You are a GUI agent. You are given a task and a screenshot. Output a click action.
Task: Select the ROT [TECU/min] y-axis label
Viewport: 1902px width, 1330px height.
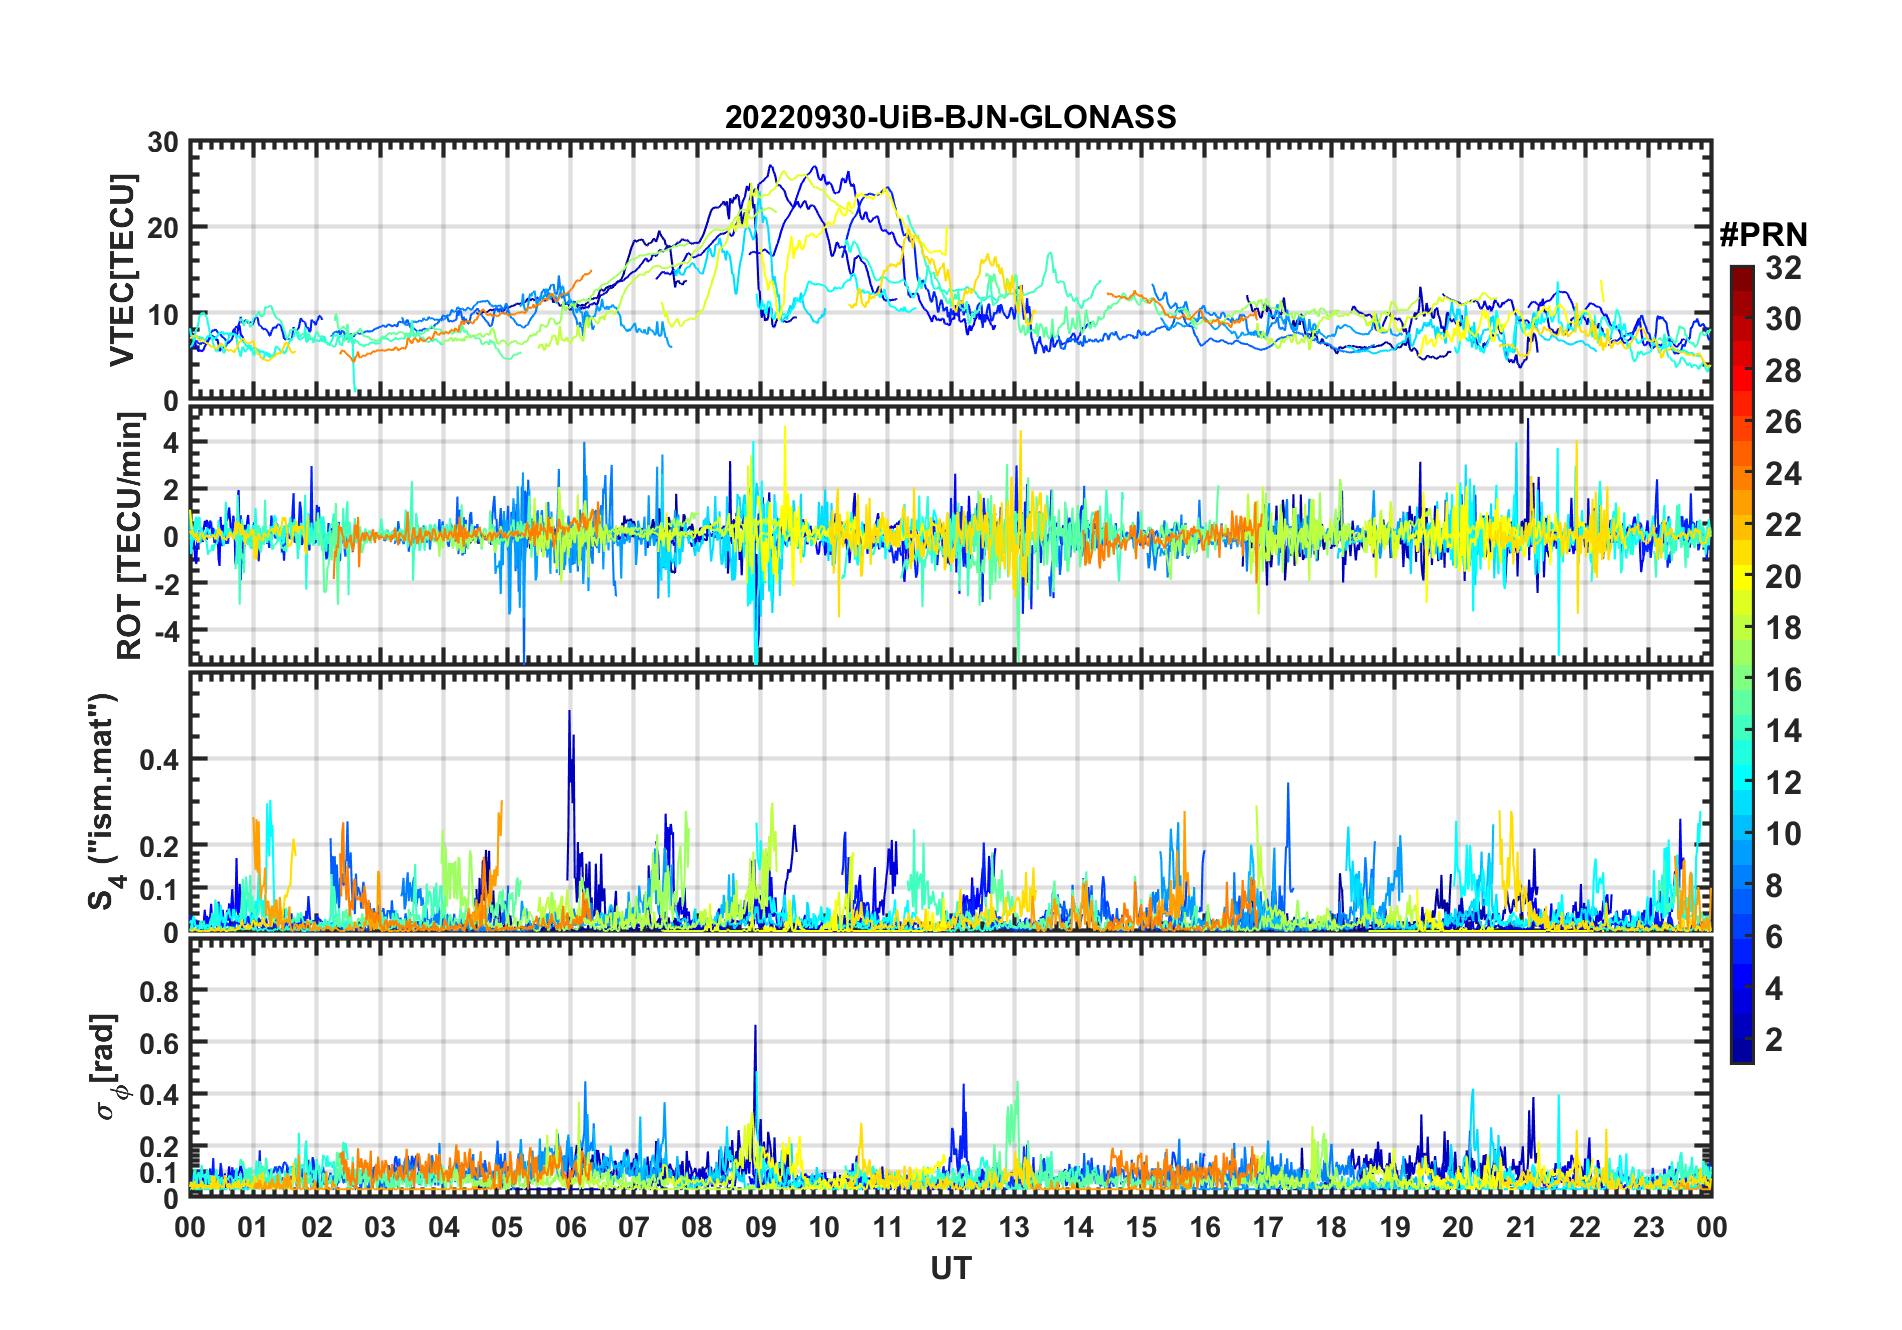coord(130,536)
